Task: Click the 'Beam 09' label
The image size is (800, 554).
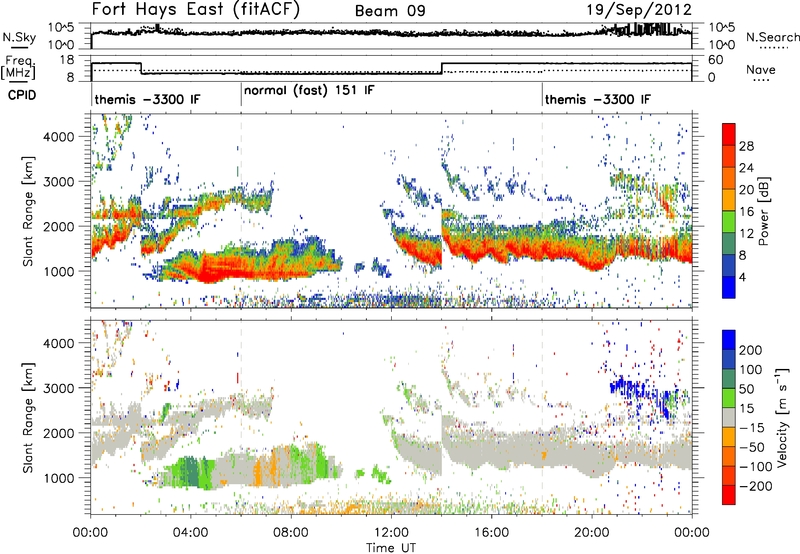Action: 390,11
